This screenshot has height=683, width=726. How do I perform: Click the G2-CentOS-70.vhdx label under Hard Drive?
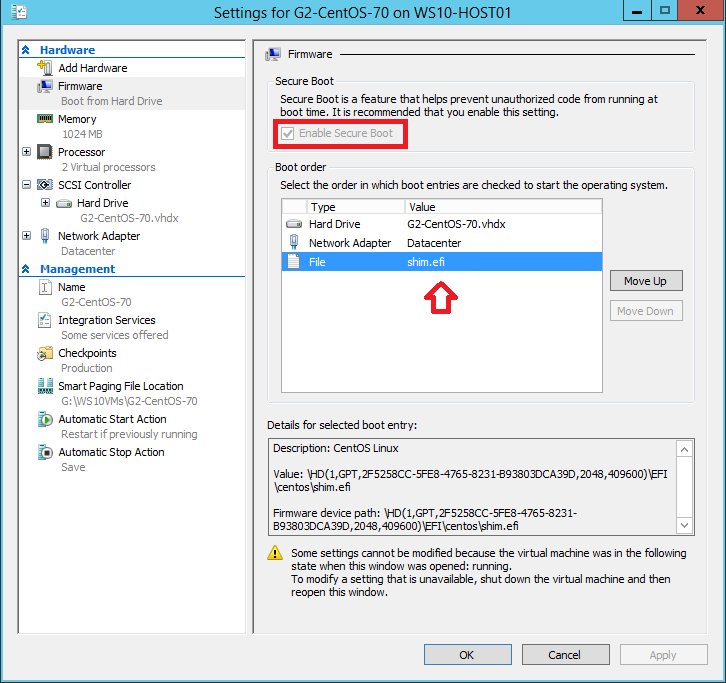pyautogui.click(x=129, y=218)
